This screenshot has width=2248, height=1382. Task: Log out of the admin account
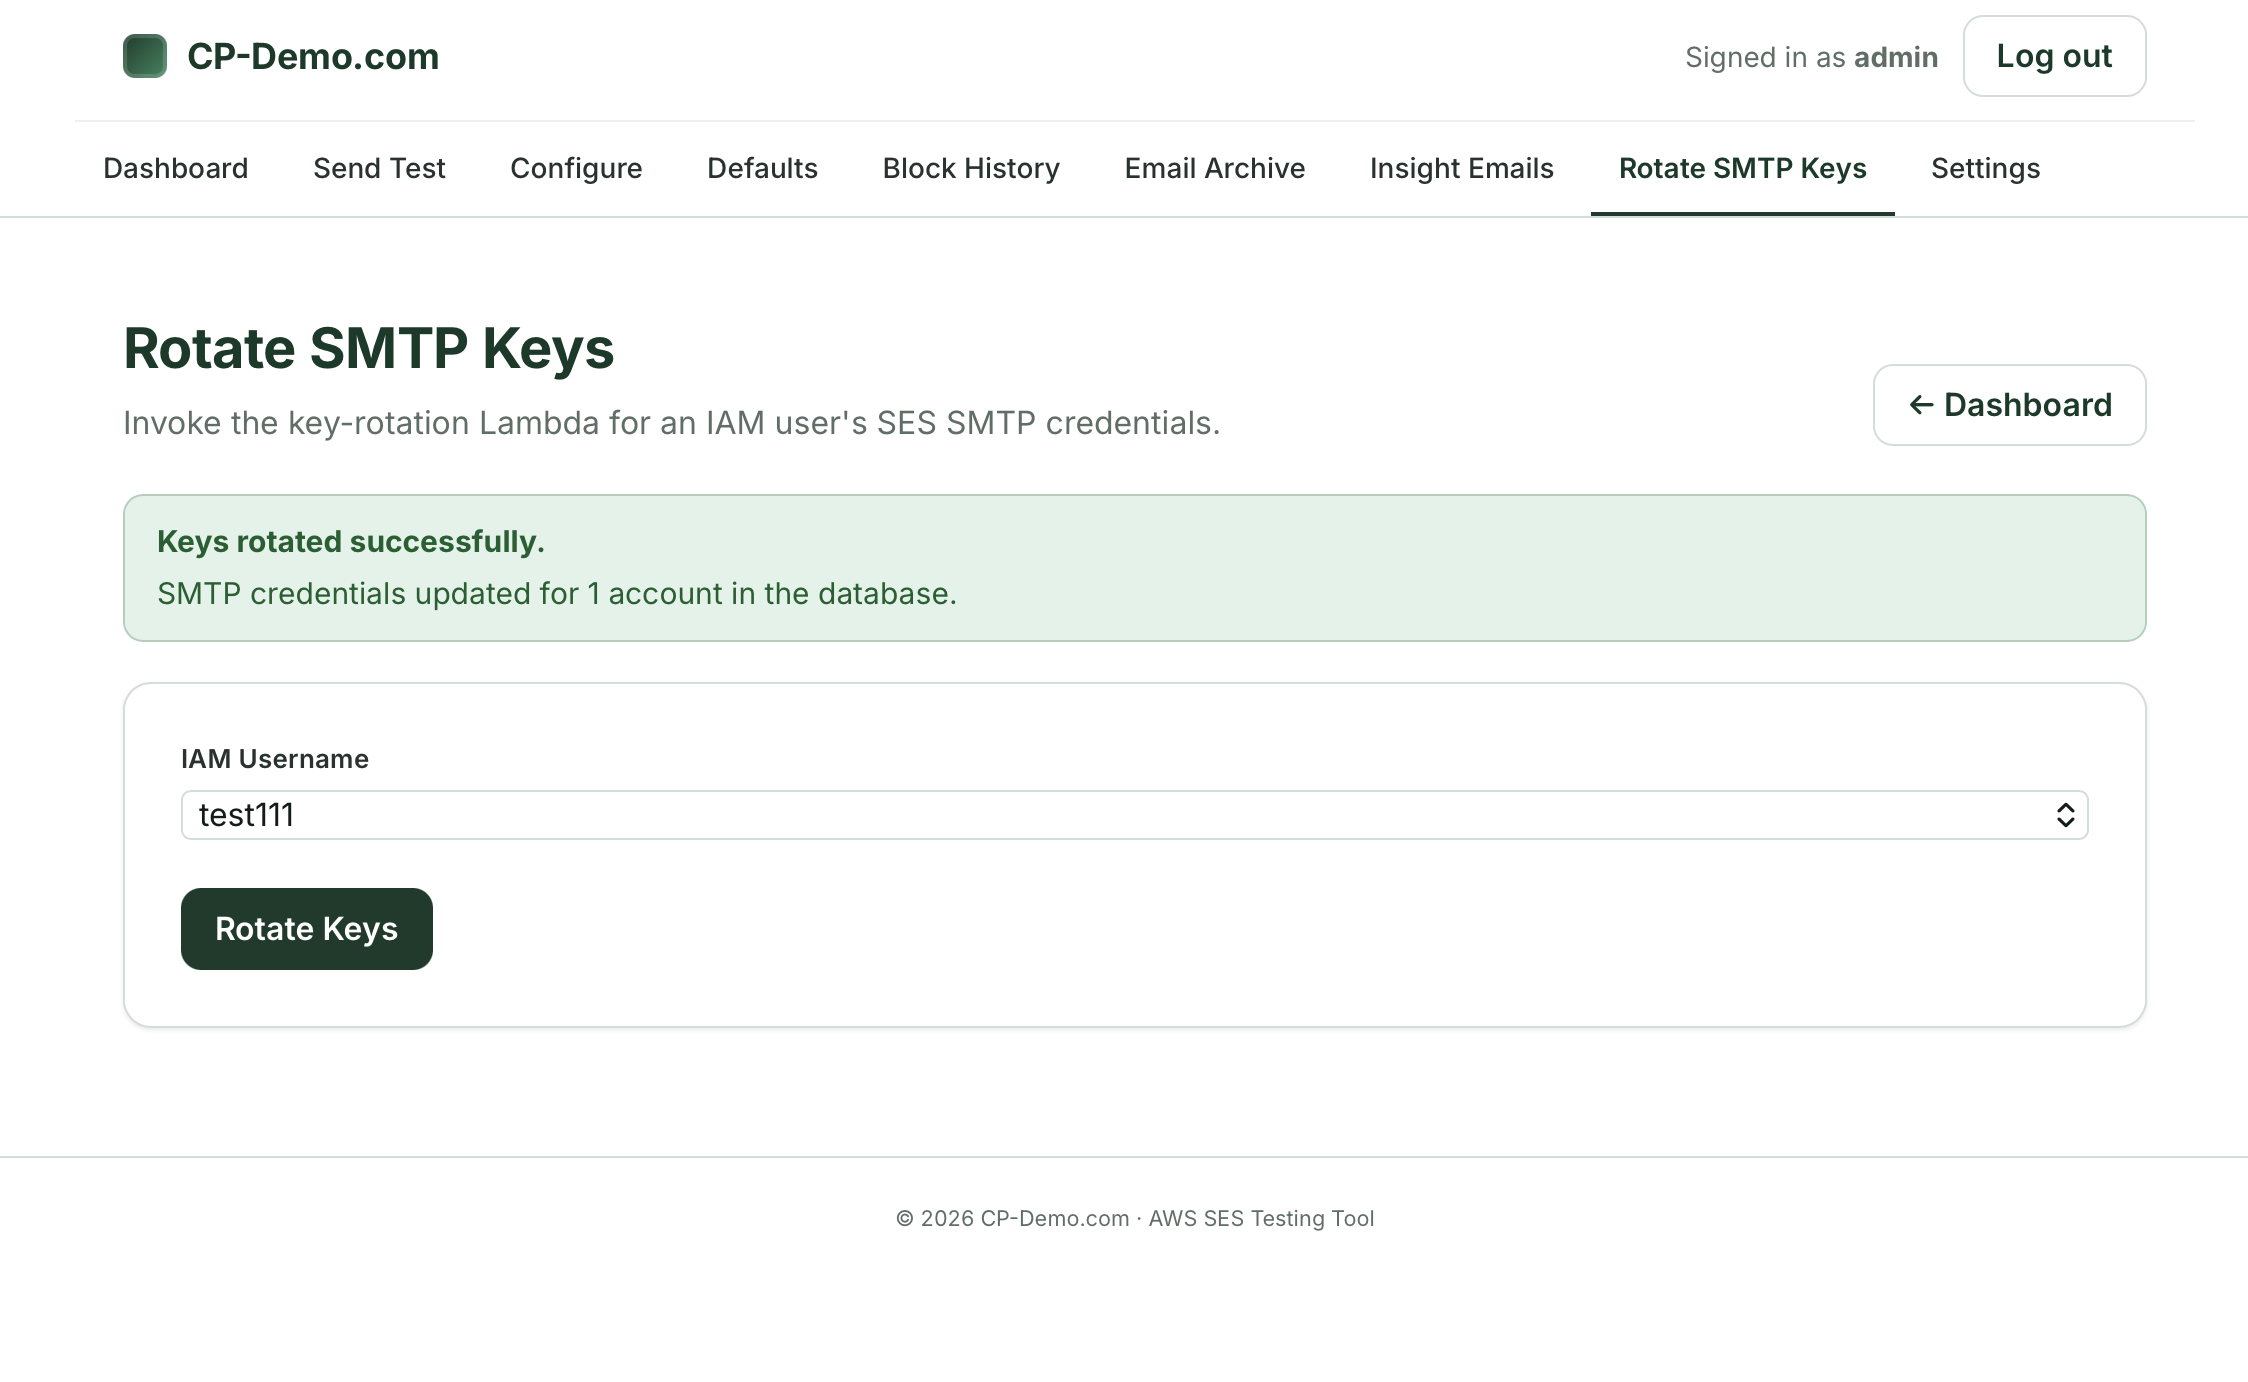[x=2054, y=56]
